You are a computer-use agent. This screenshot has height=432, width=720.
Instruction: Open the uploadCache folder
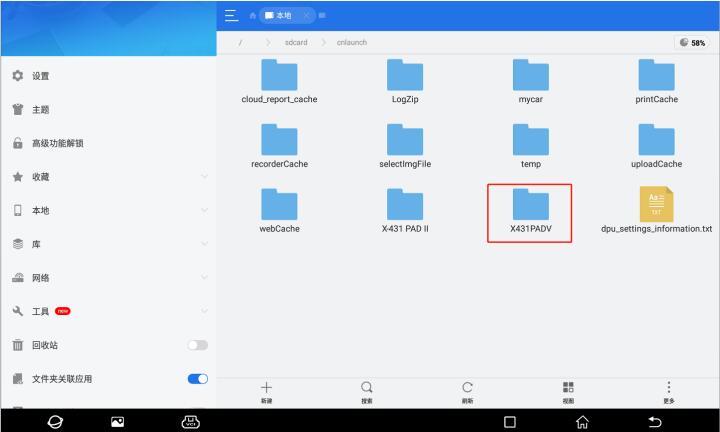click(657, 146)
